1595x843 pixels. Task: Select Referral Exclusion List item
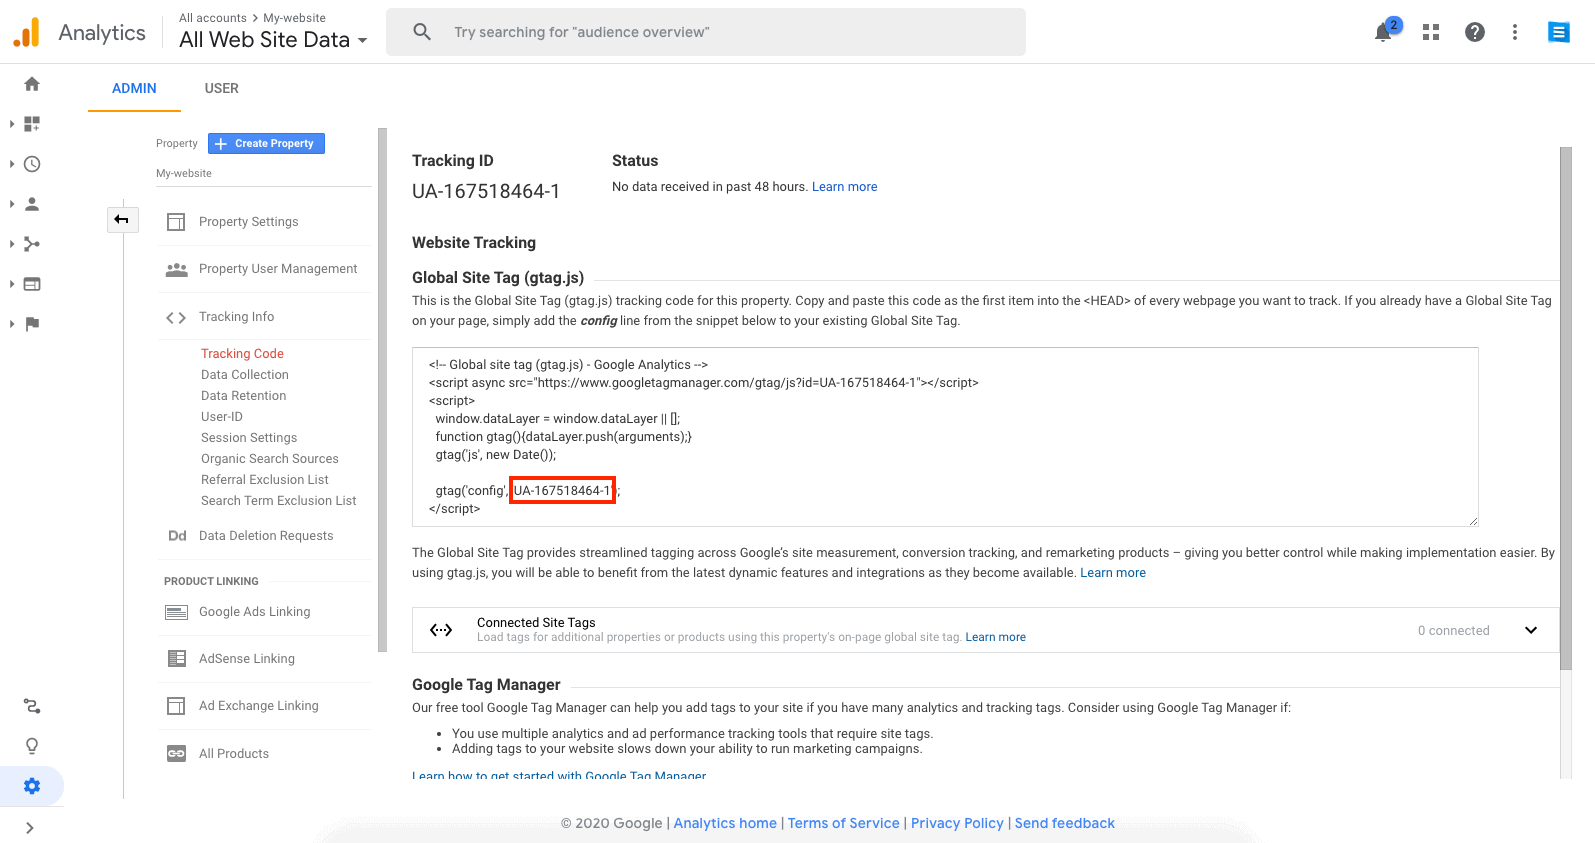265,480
